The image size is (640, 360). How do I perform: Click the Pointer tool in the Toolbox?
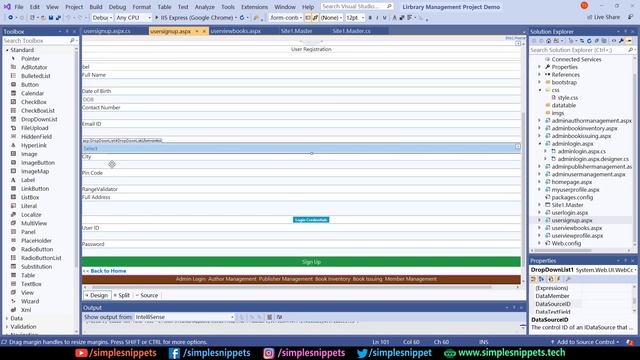pos(30,58)
